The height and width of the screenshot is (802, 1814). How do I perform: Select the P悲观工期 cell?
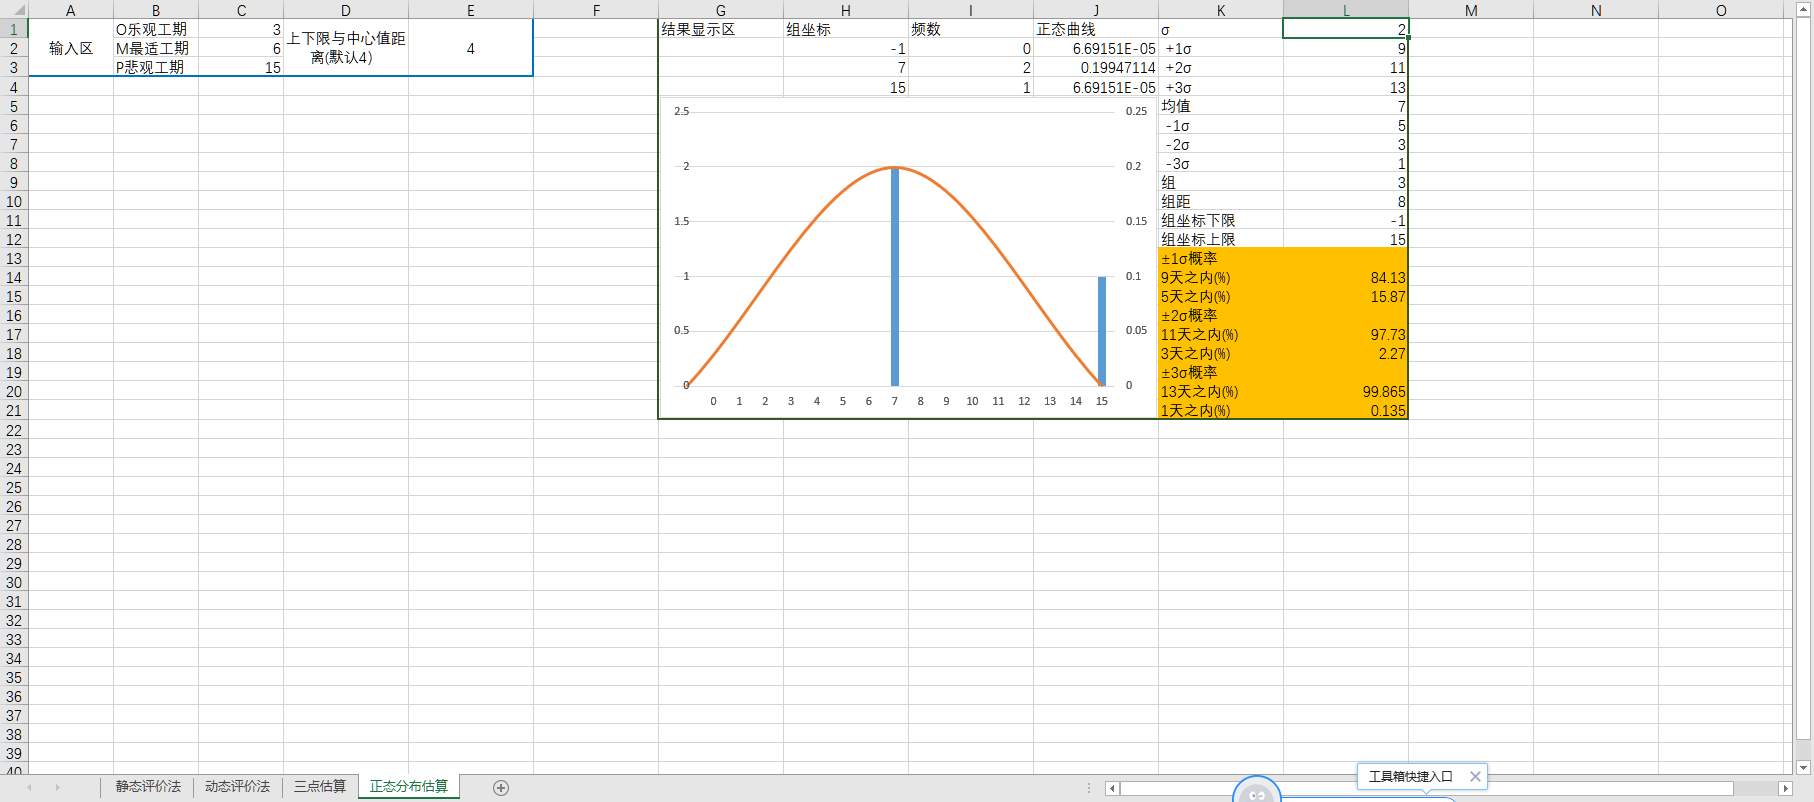click(156, 67)
